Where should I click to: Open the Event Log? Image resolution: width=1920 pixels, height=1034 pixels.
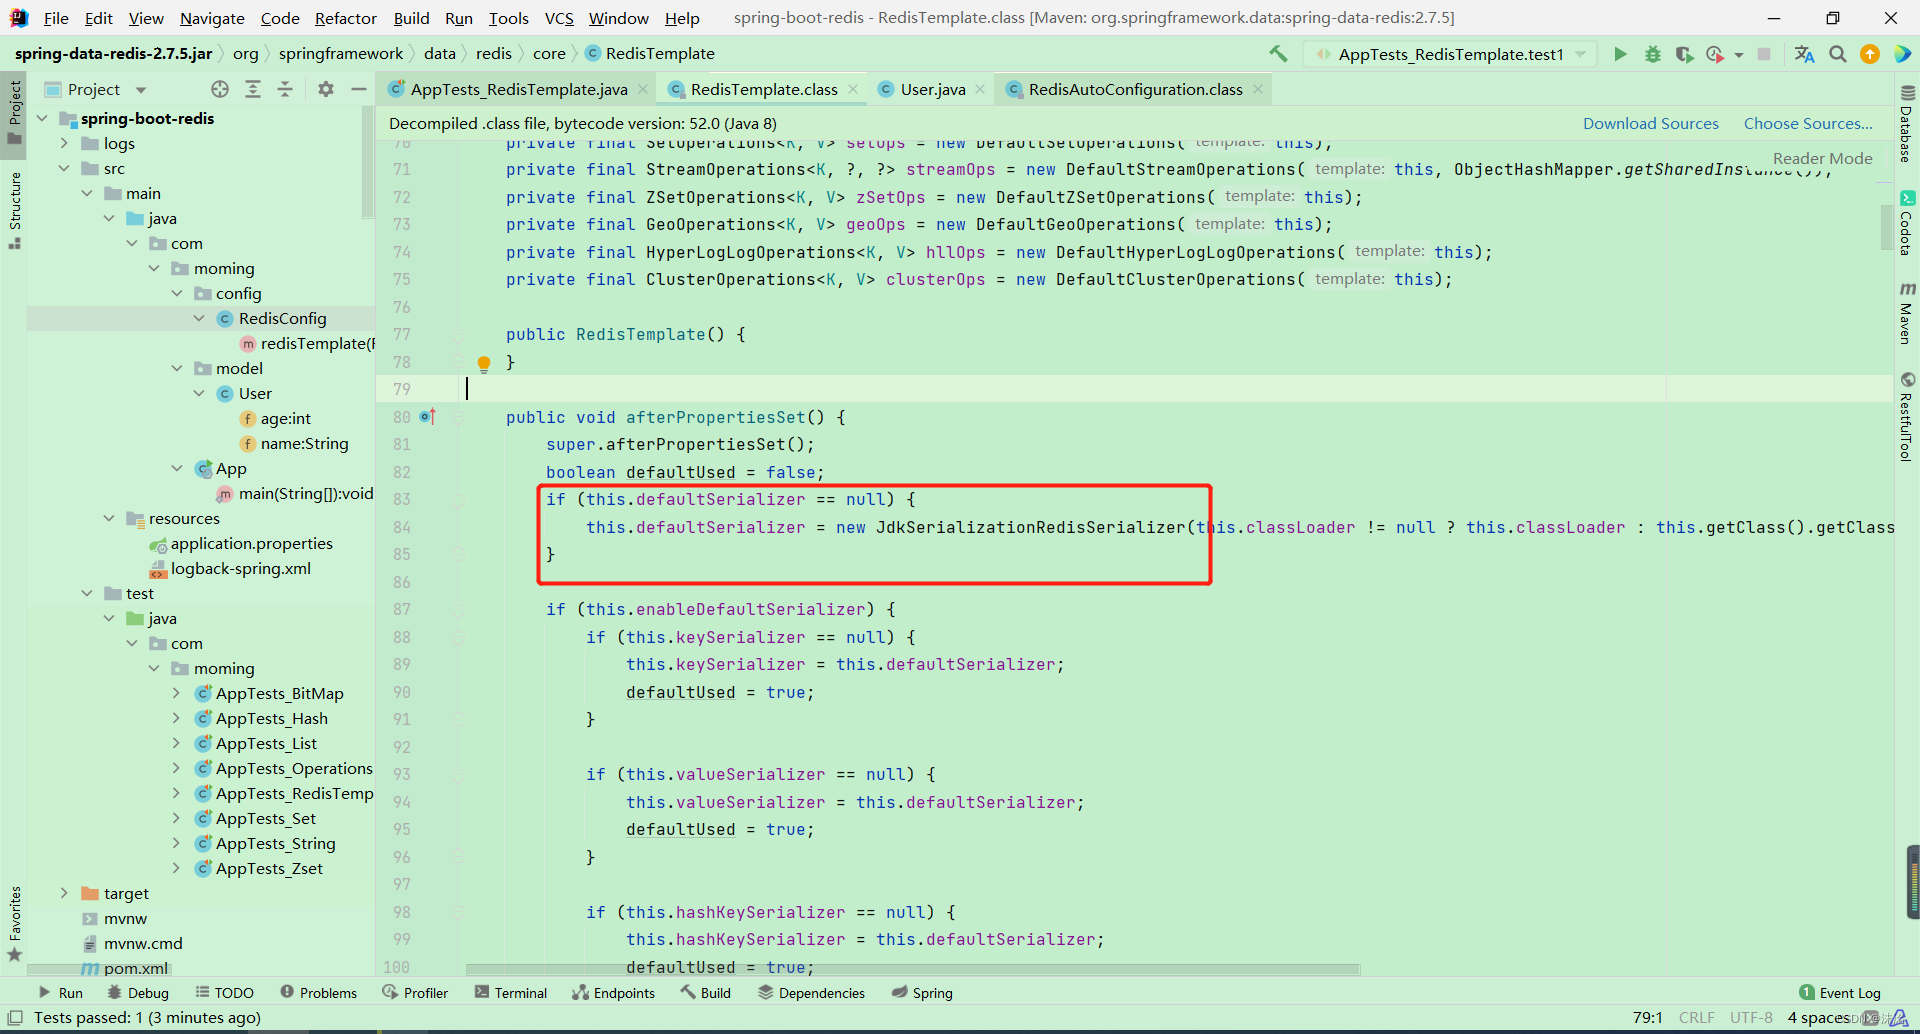[x=1839, y=992]
